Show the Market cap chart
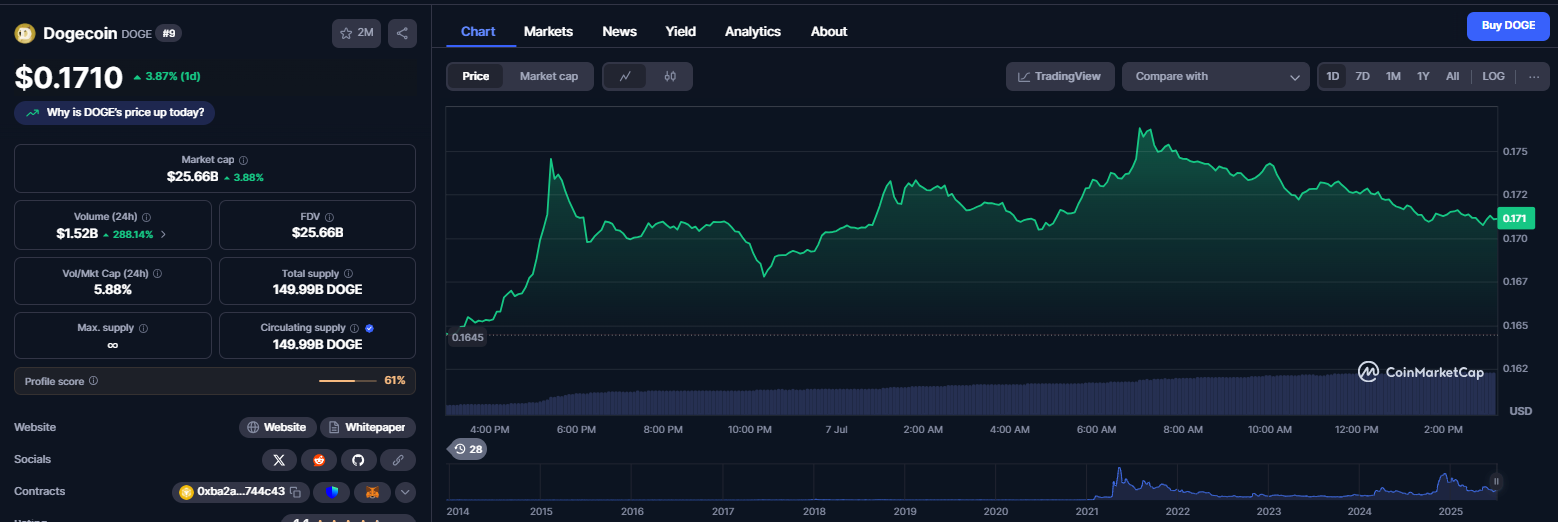1558x522 pixels. (549, 76)
